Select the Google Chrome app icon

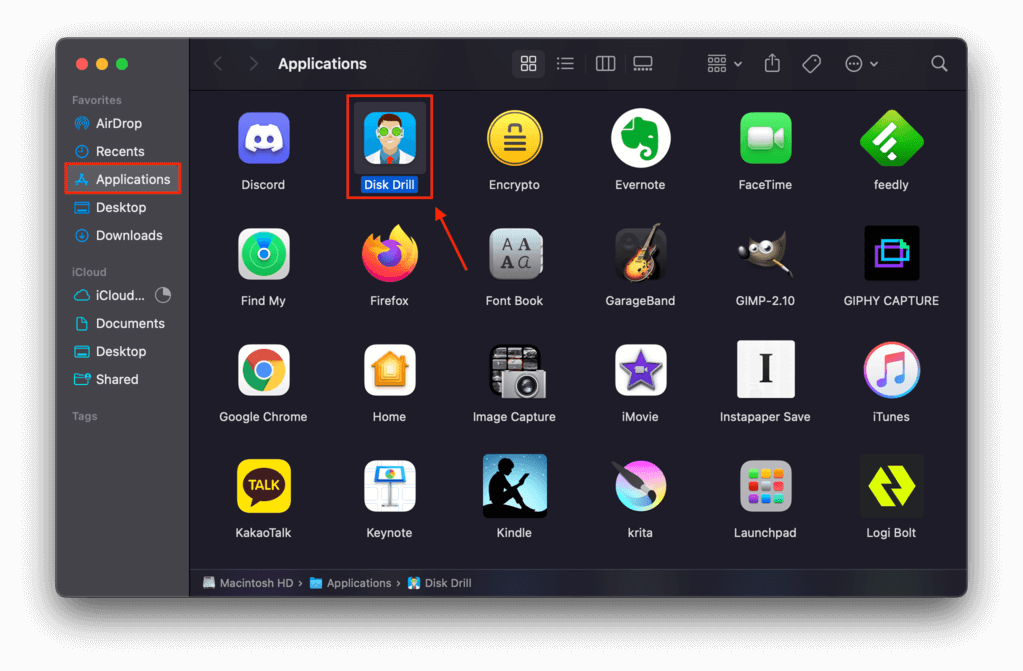click(264, 370)
